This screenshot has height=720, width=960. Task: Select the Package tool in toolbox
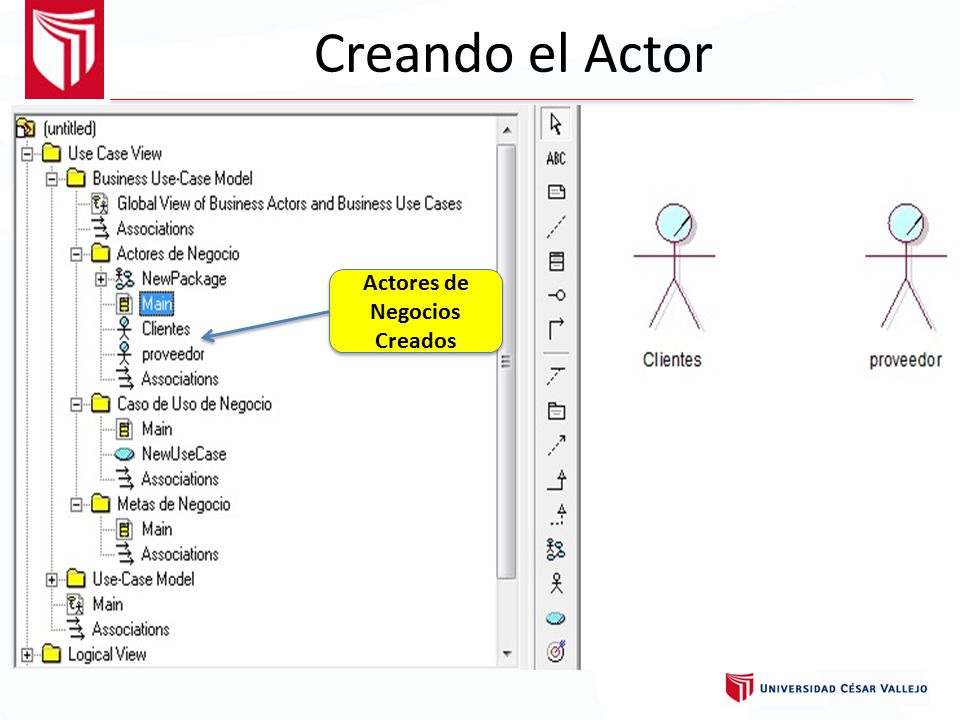pyautogui.click(x=556, y=410)
